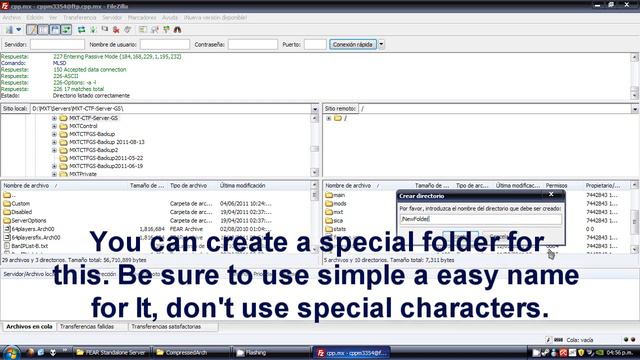
Task: Select the remote 'main' folder
Action: (339, 195)
